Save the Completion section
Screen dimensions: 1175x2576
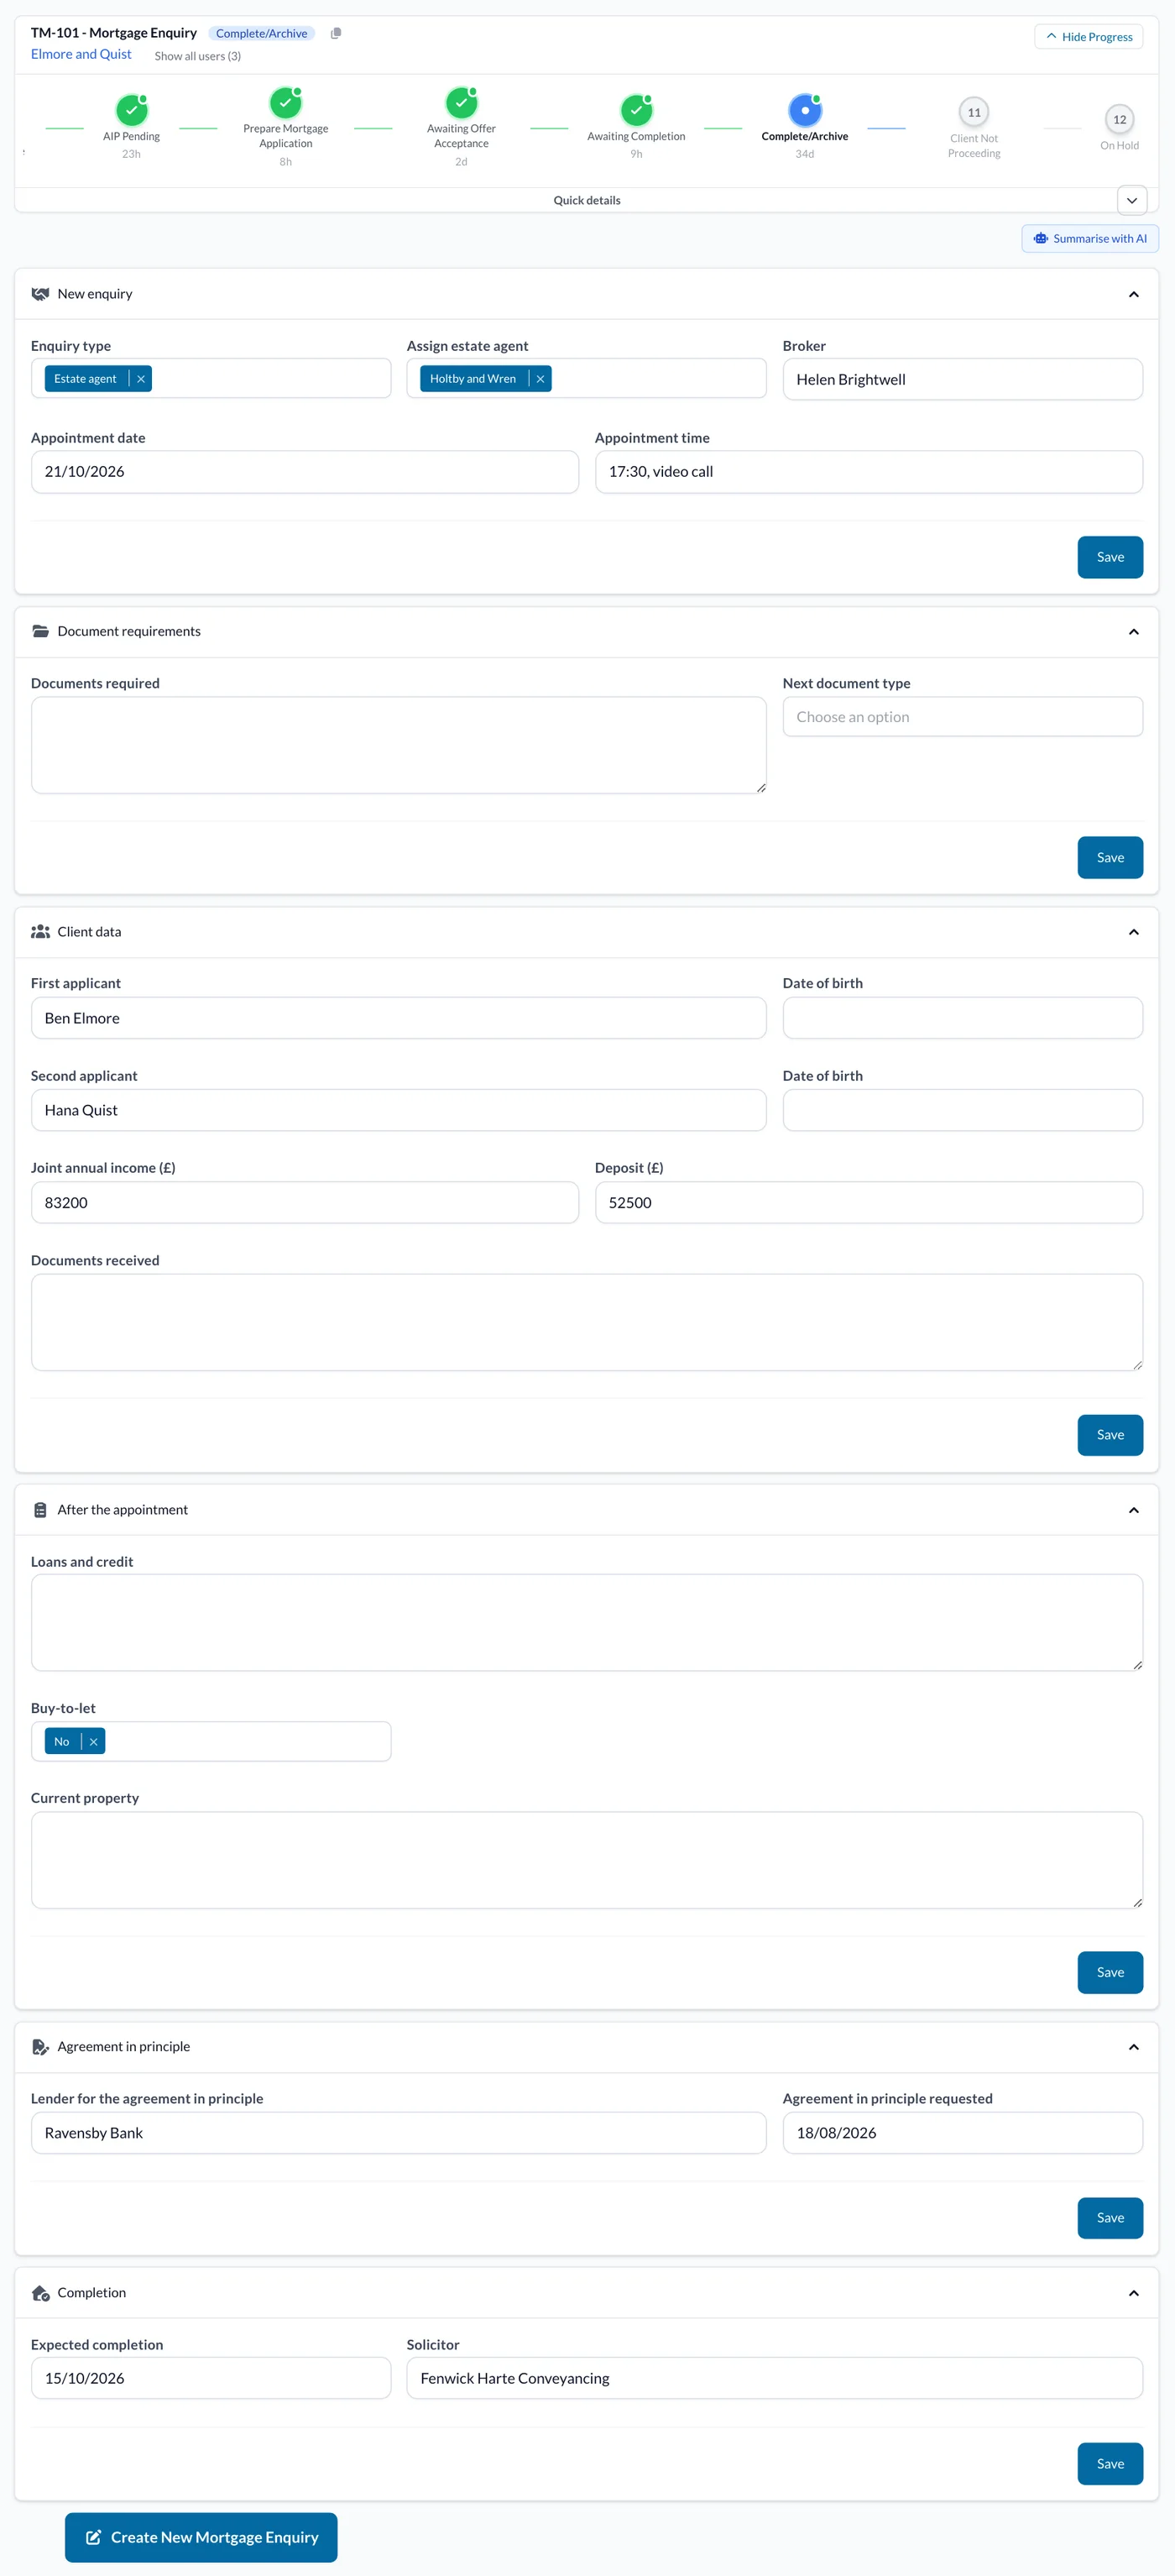1110,2464
